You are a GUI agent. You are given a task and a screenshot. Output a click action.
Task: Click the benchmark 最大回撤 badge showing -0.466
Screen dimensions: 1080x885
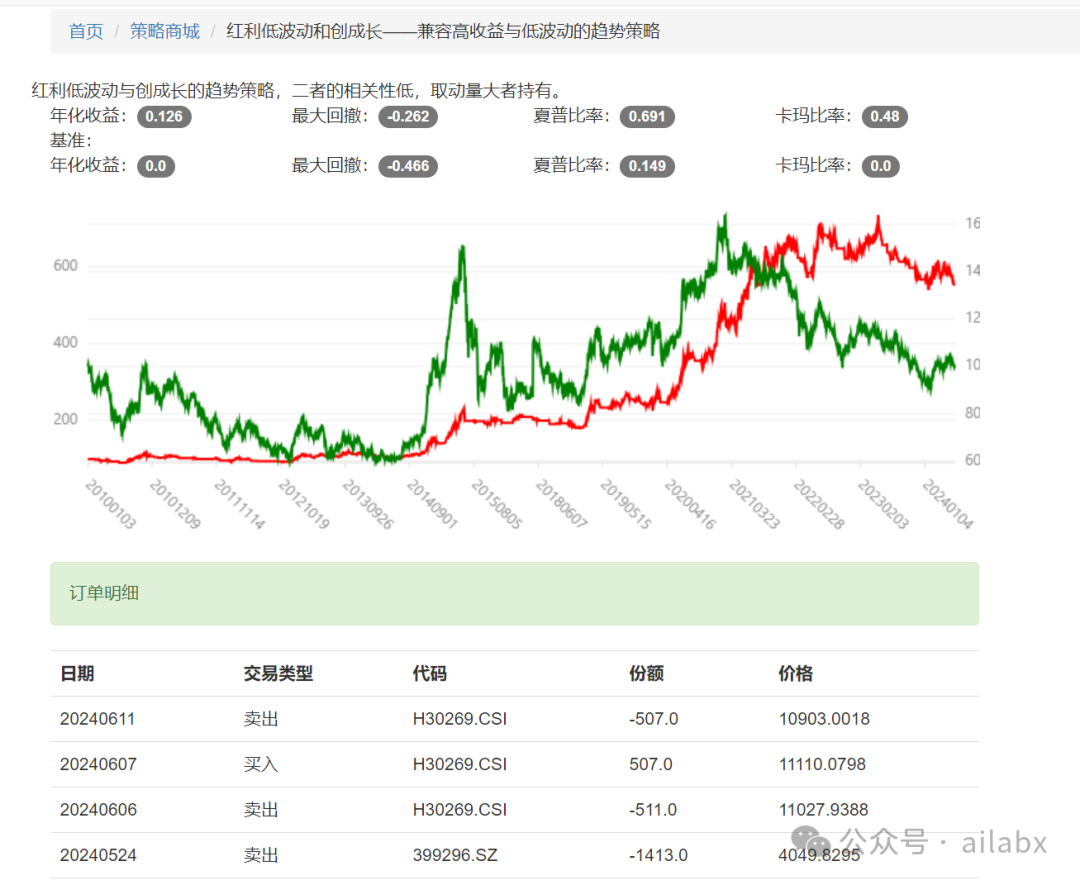click(x=408, y=166)
